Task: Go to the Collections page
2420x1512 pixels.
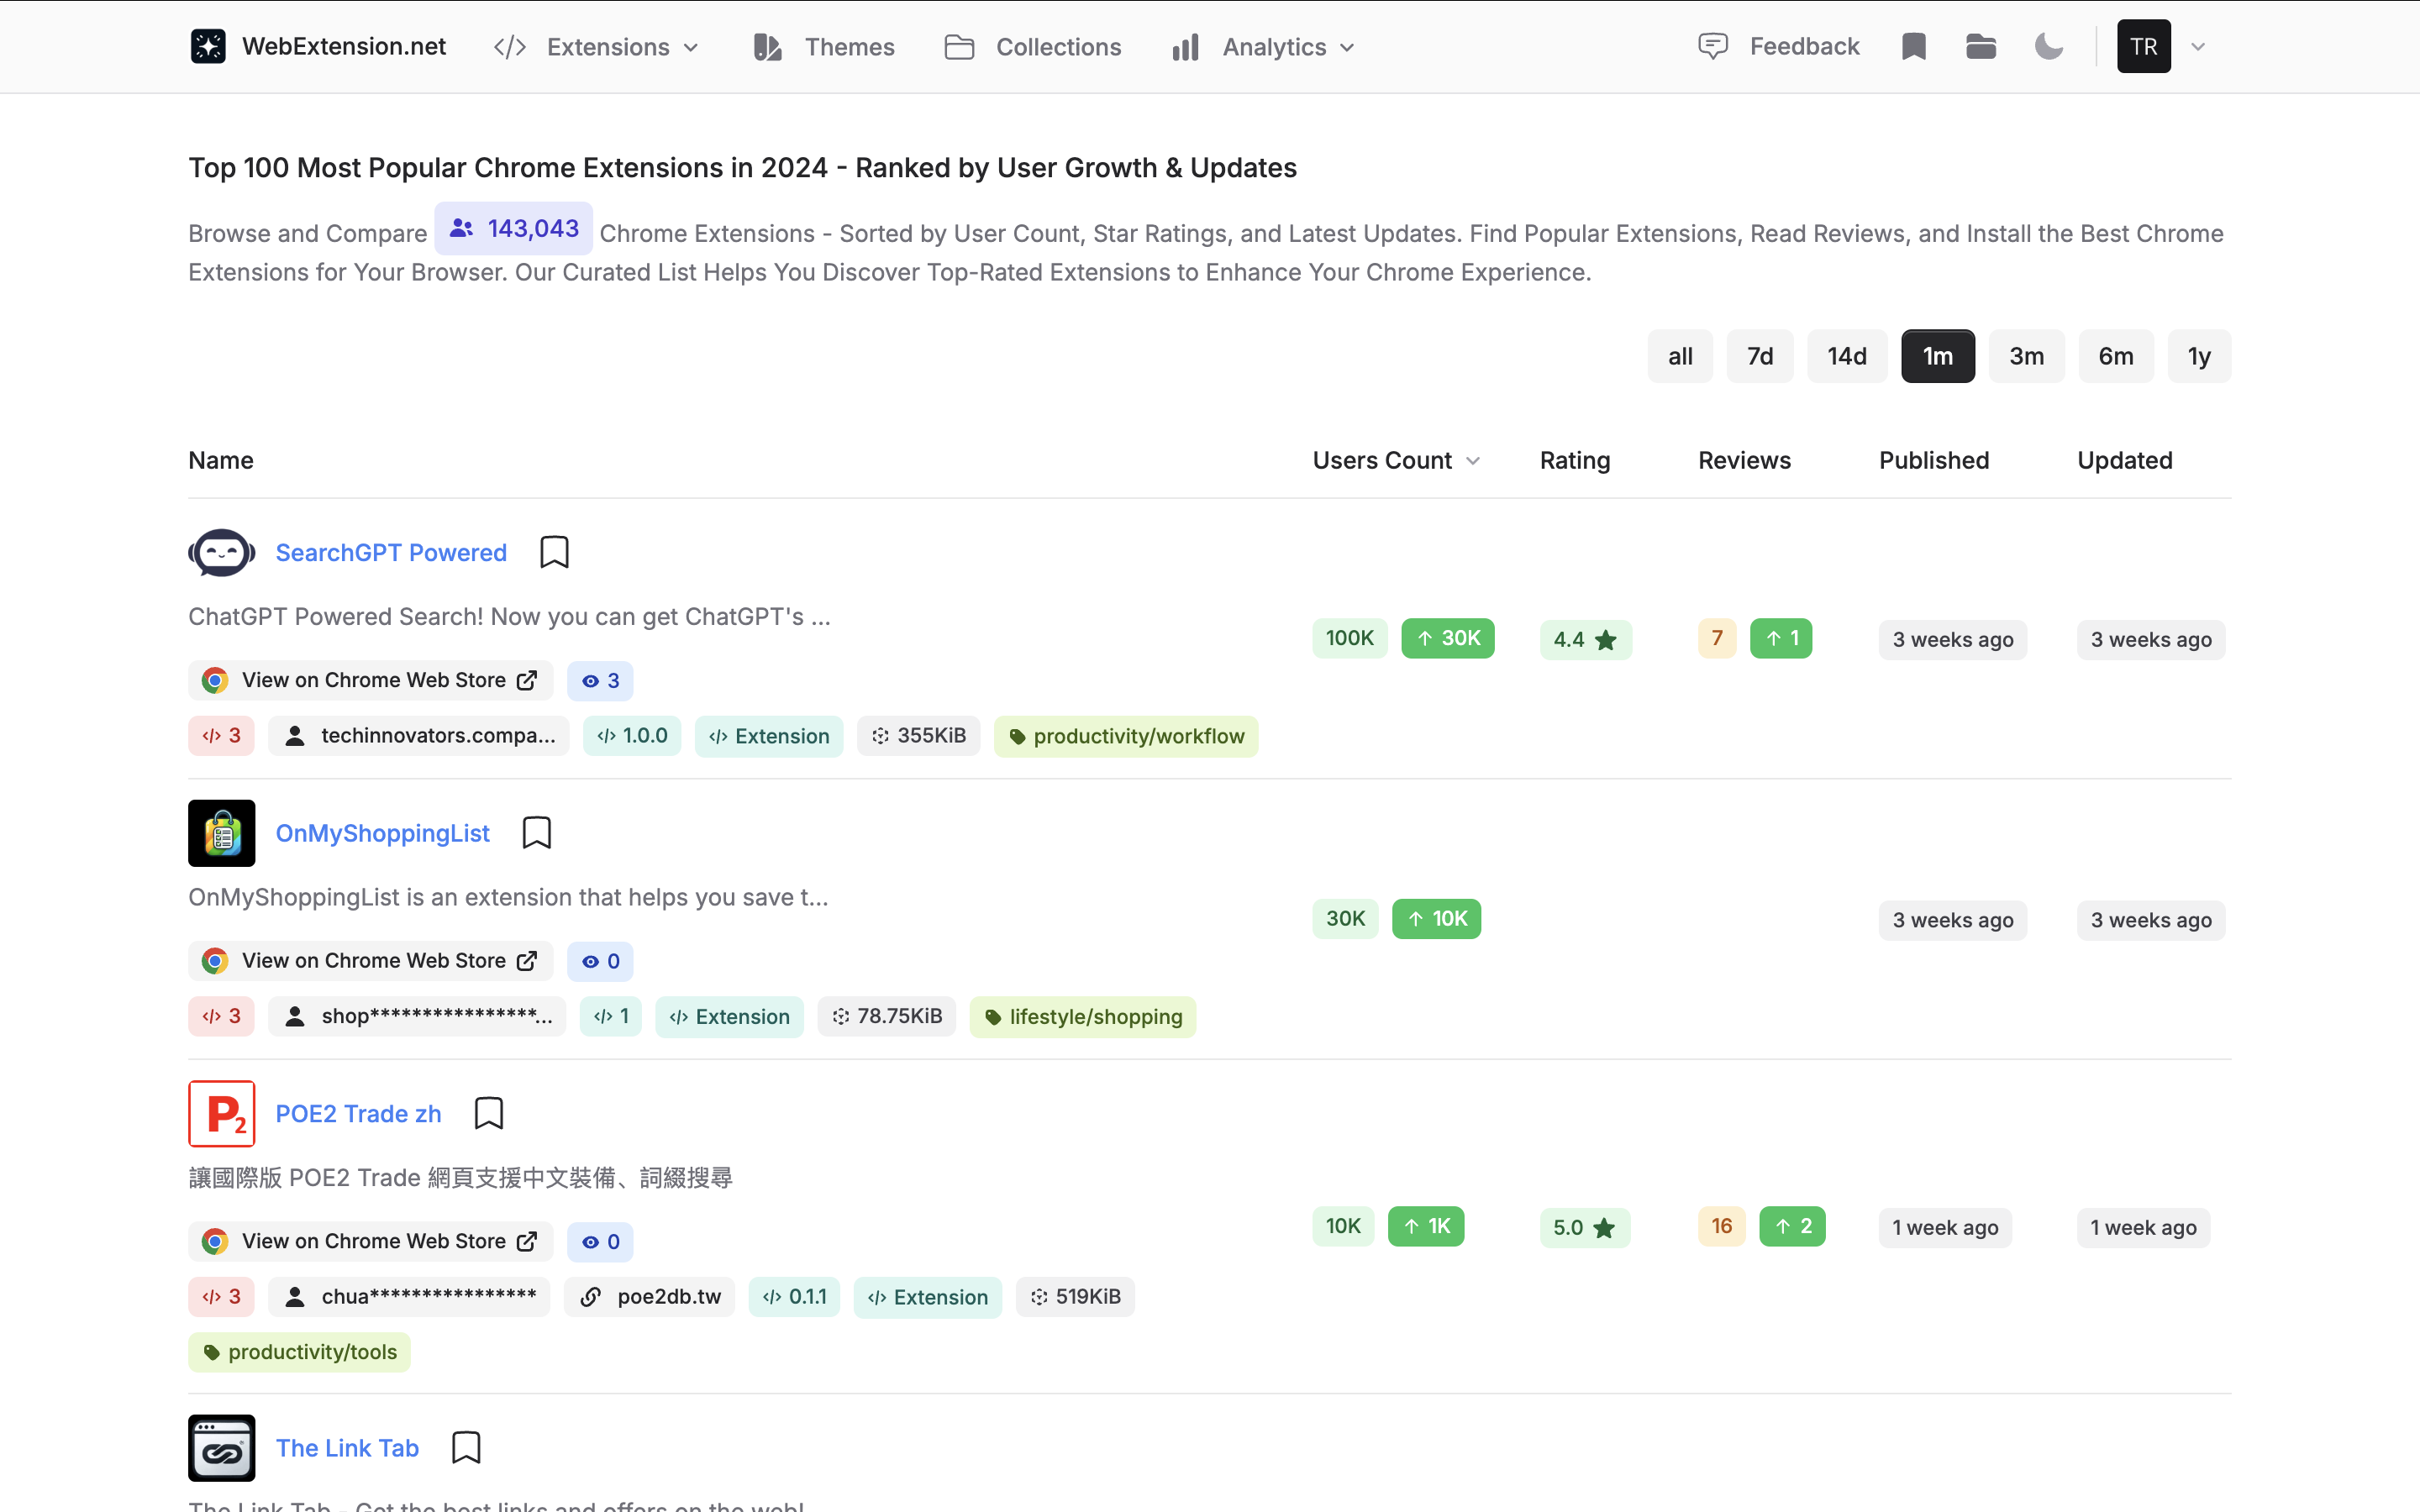Action: (1033, 47)
